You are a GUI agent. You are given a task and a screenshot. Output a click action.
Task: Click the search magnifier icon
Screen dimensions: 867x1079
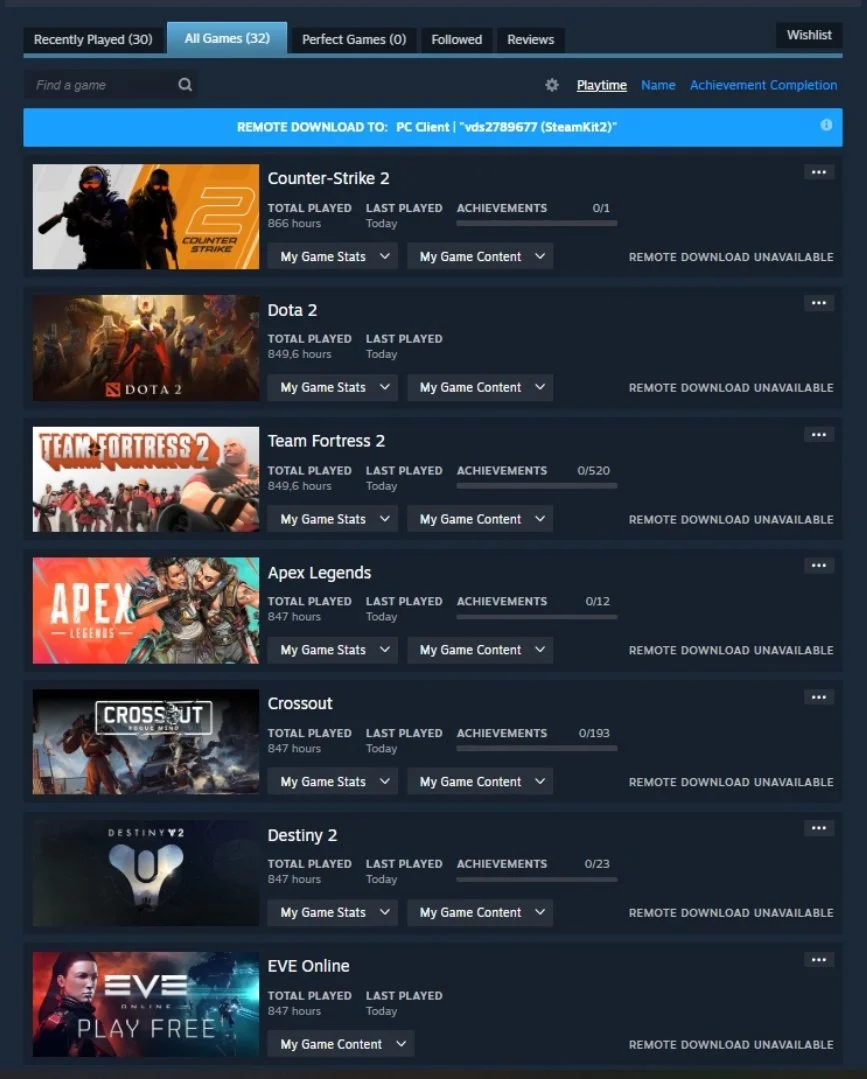185,85
